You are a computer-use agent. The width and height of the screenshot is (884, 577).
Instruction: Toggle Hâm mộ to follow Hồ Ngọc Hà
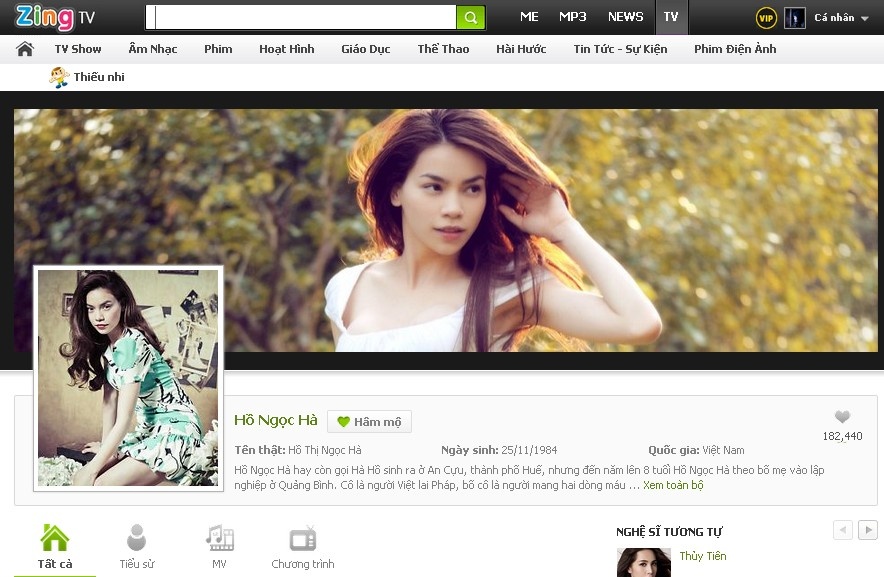(x=369, y=421)
